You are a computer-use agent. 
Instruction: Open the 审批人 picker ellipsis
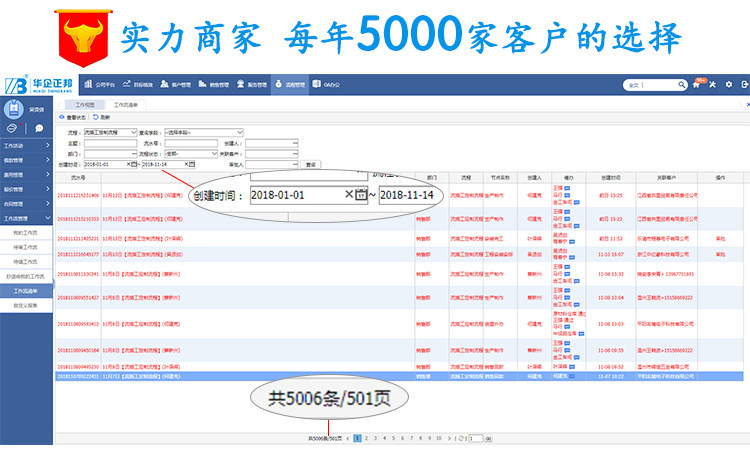(x=295, y=165)
